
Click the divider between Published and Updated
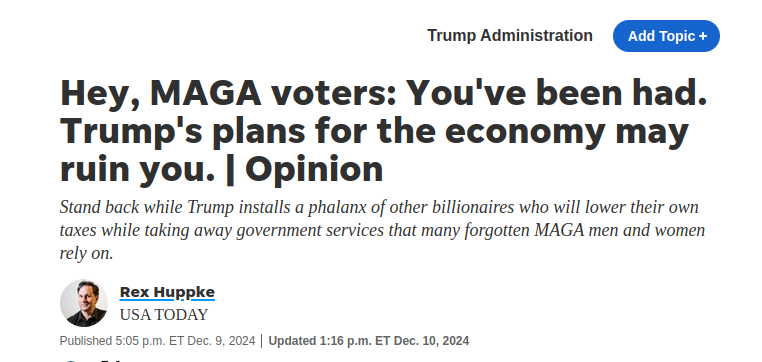(262, 341)
